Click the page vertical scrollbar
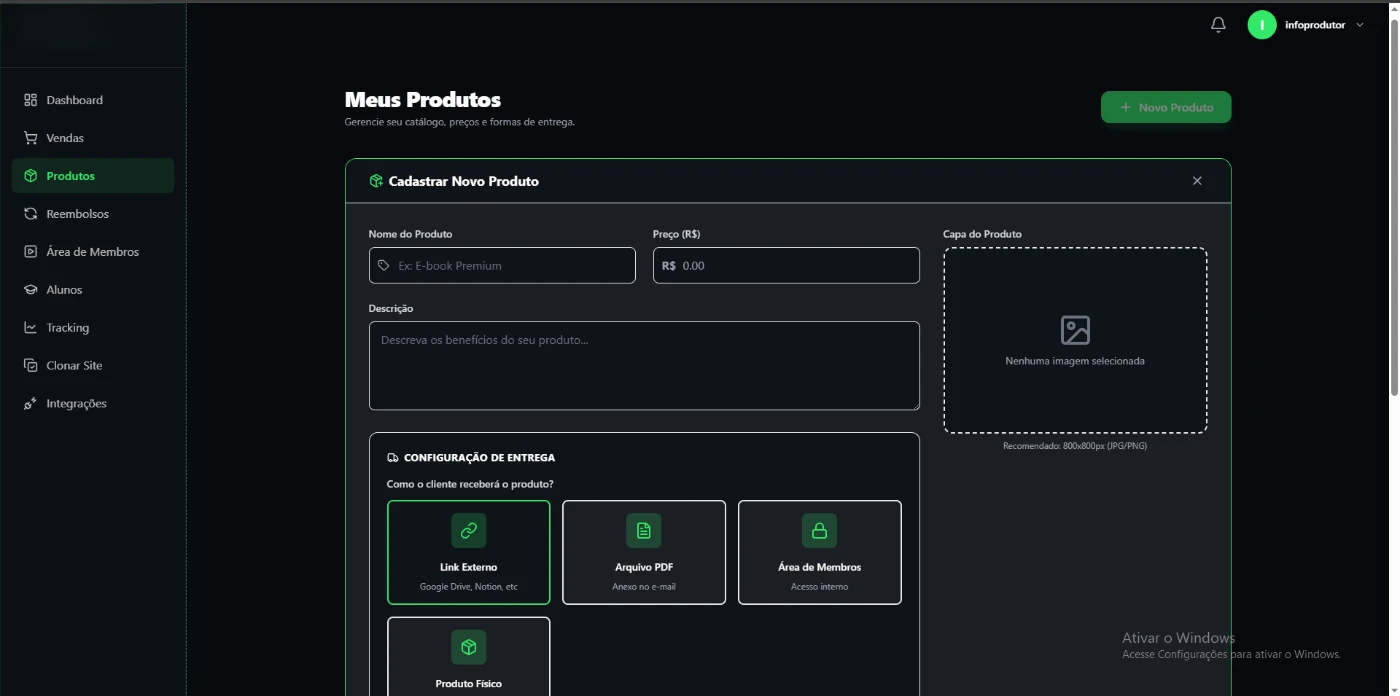 tap(1394, 200)
